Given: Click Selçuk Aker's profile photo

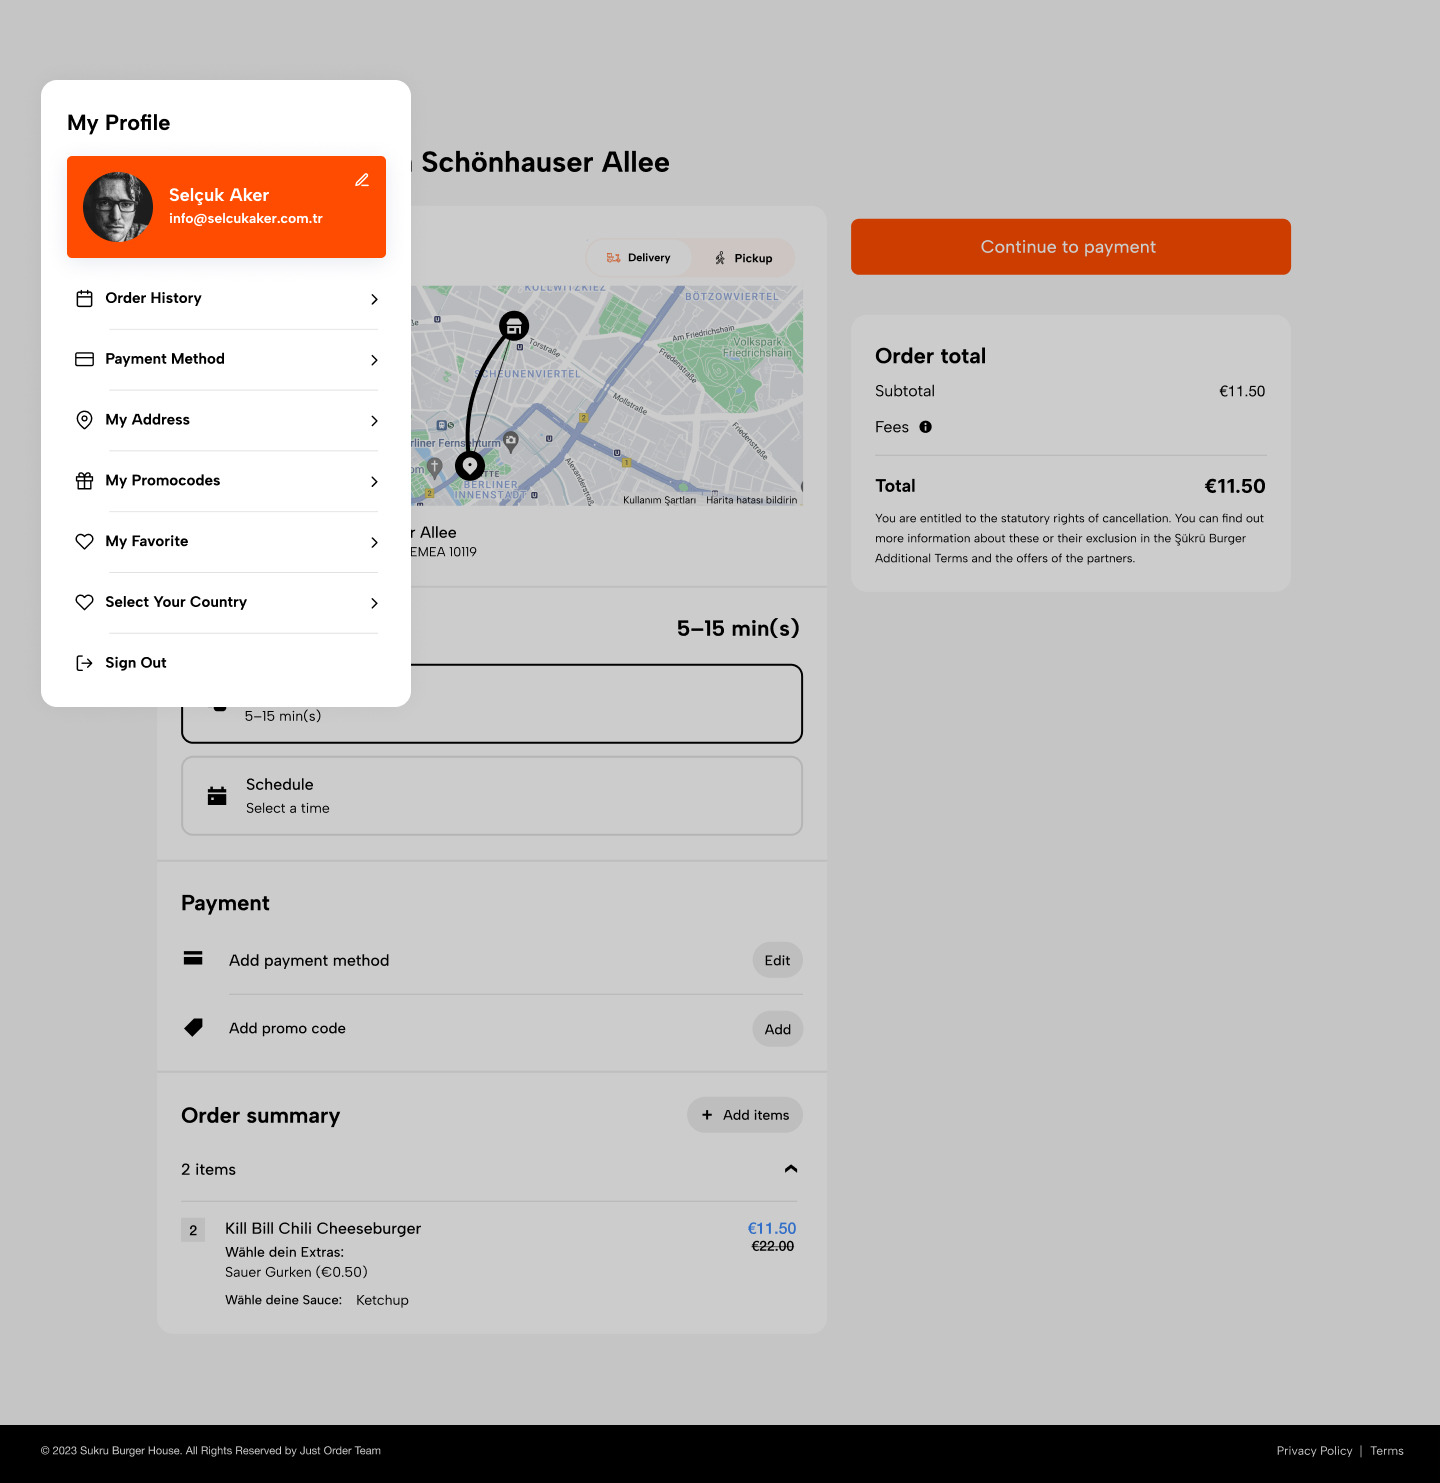Looking at the screenshot, I should click(x=118, y=207).
